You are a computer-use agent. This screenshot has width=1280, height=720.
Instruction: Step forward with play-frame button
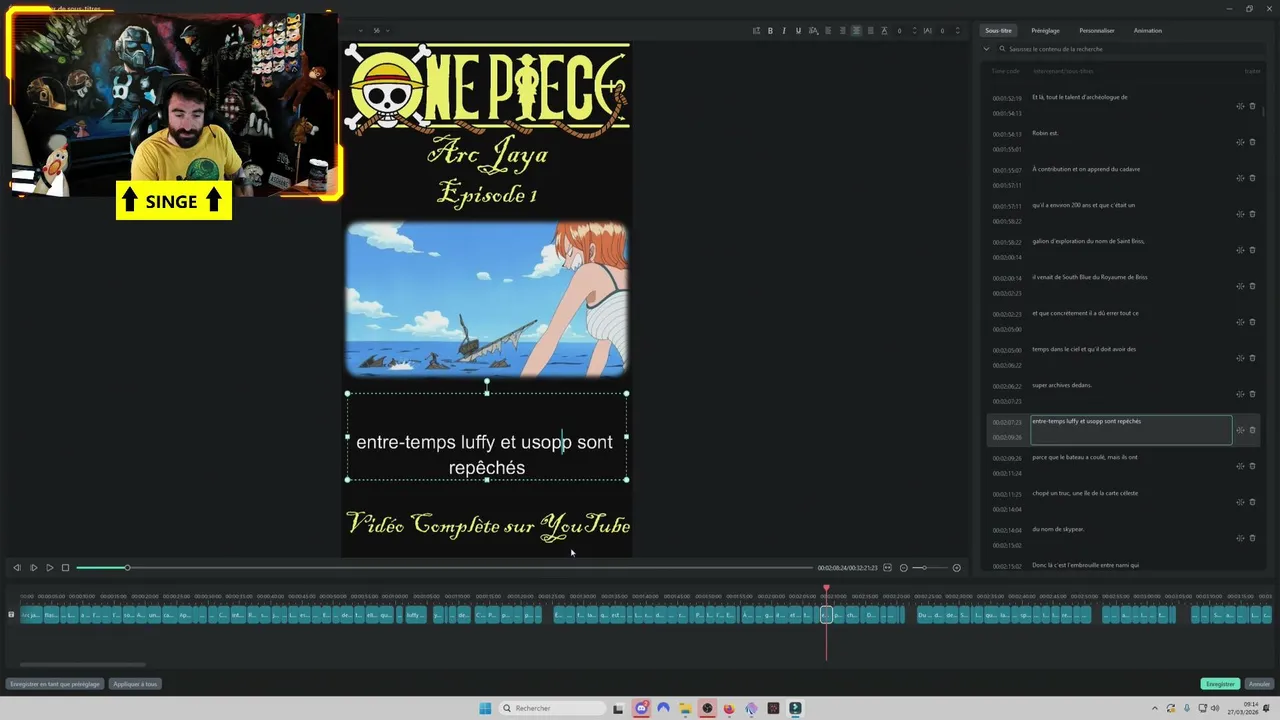[x=33, y=568]
